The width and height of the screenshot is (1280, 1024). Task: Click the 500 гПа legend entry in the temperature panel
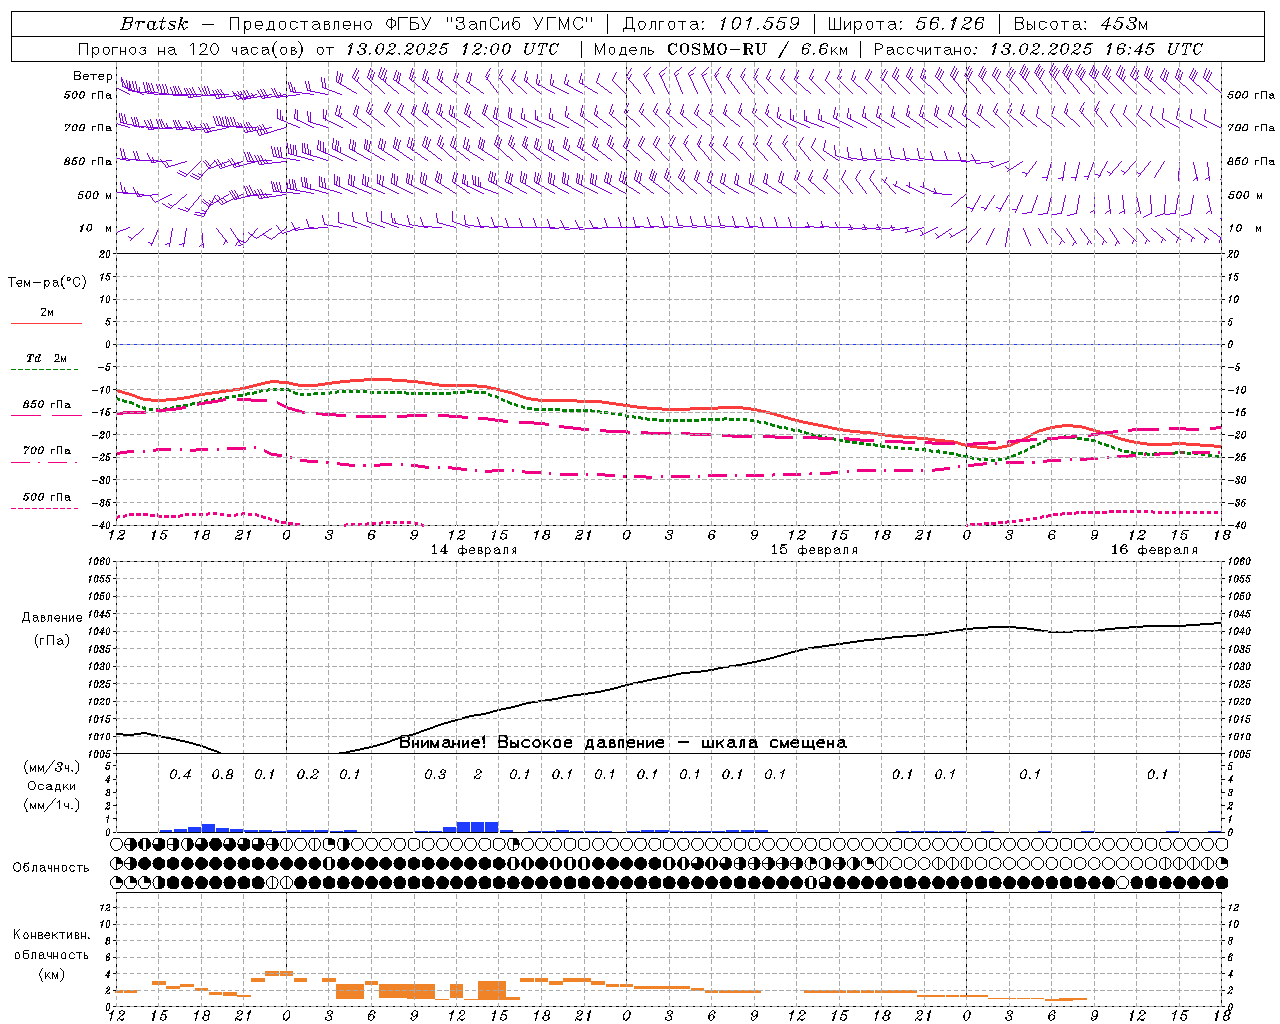pos(47,497)
